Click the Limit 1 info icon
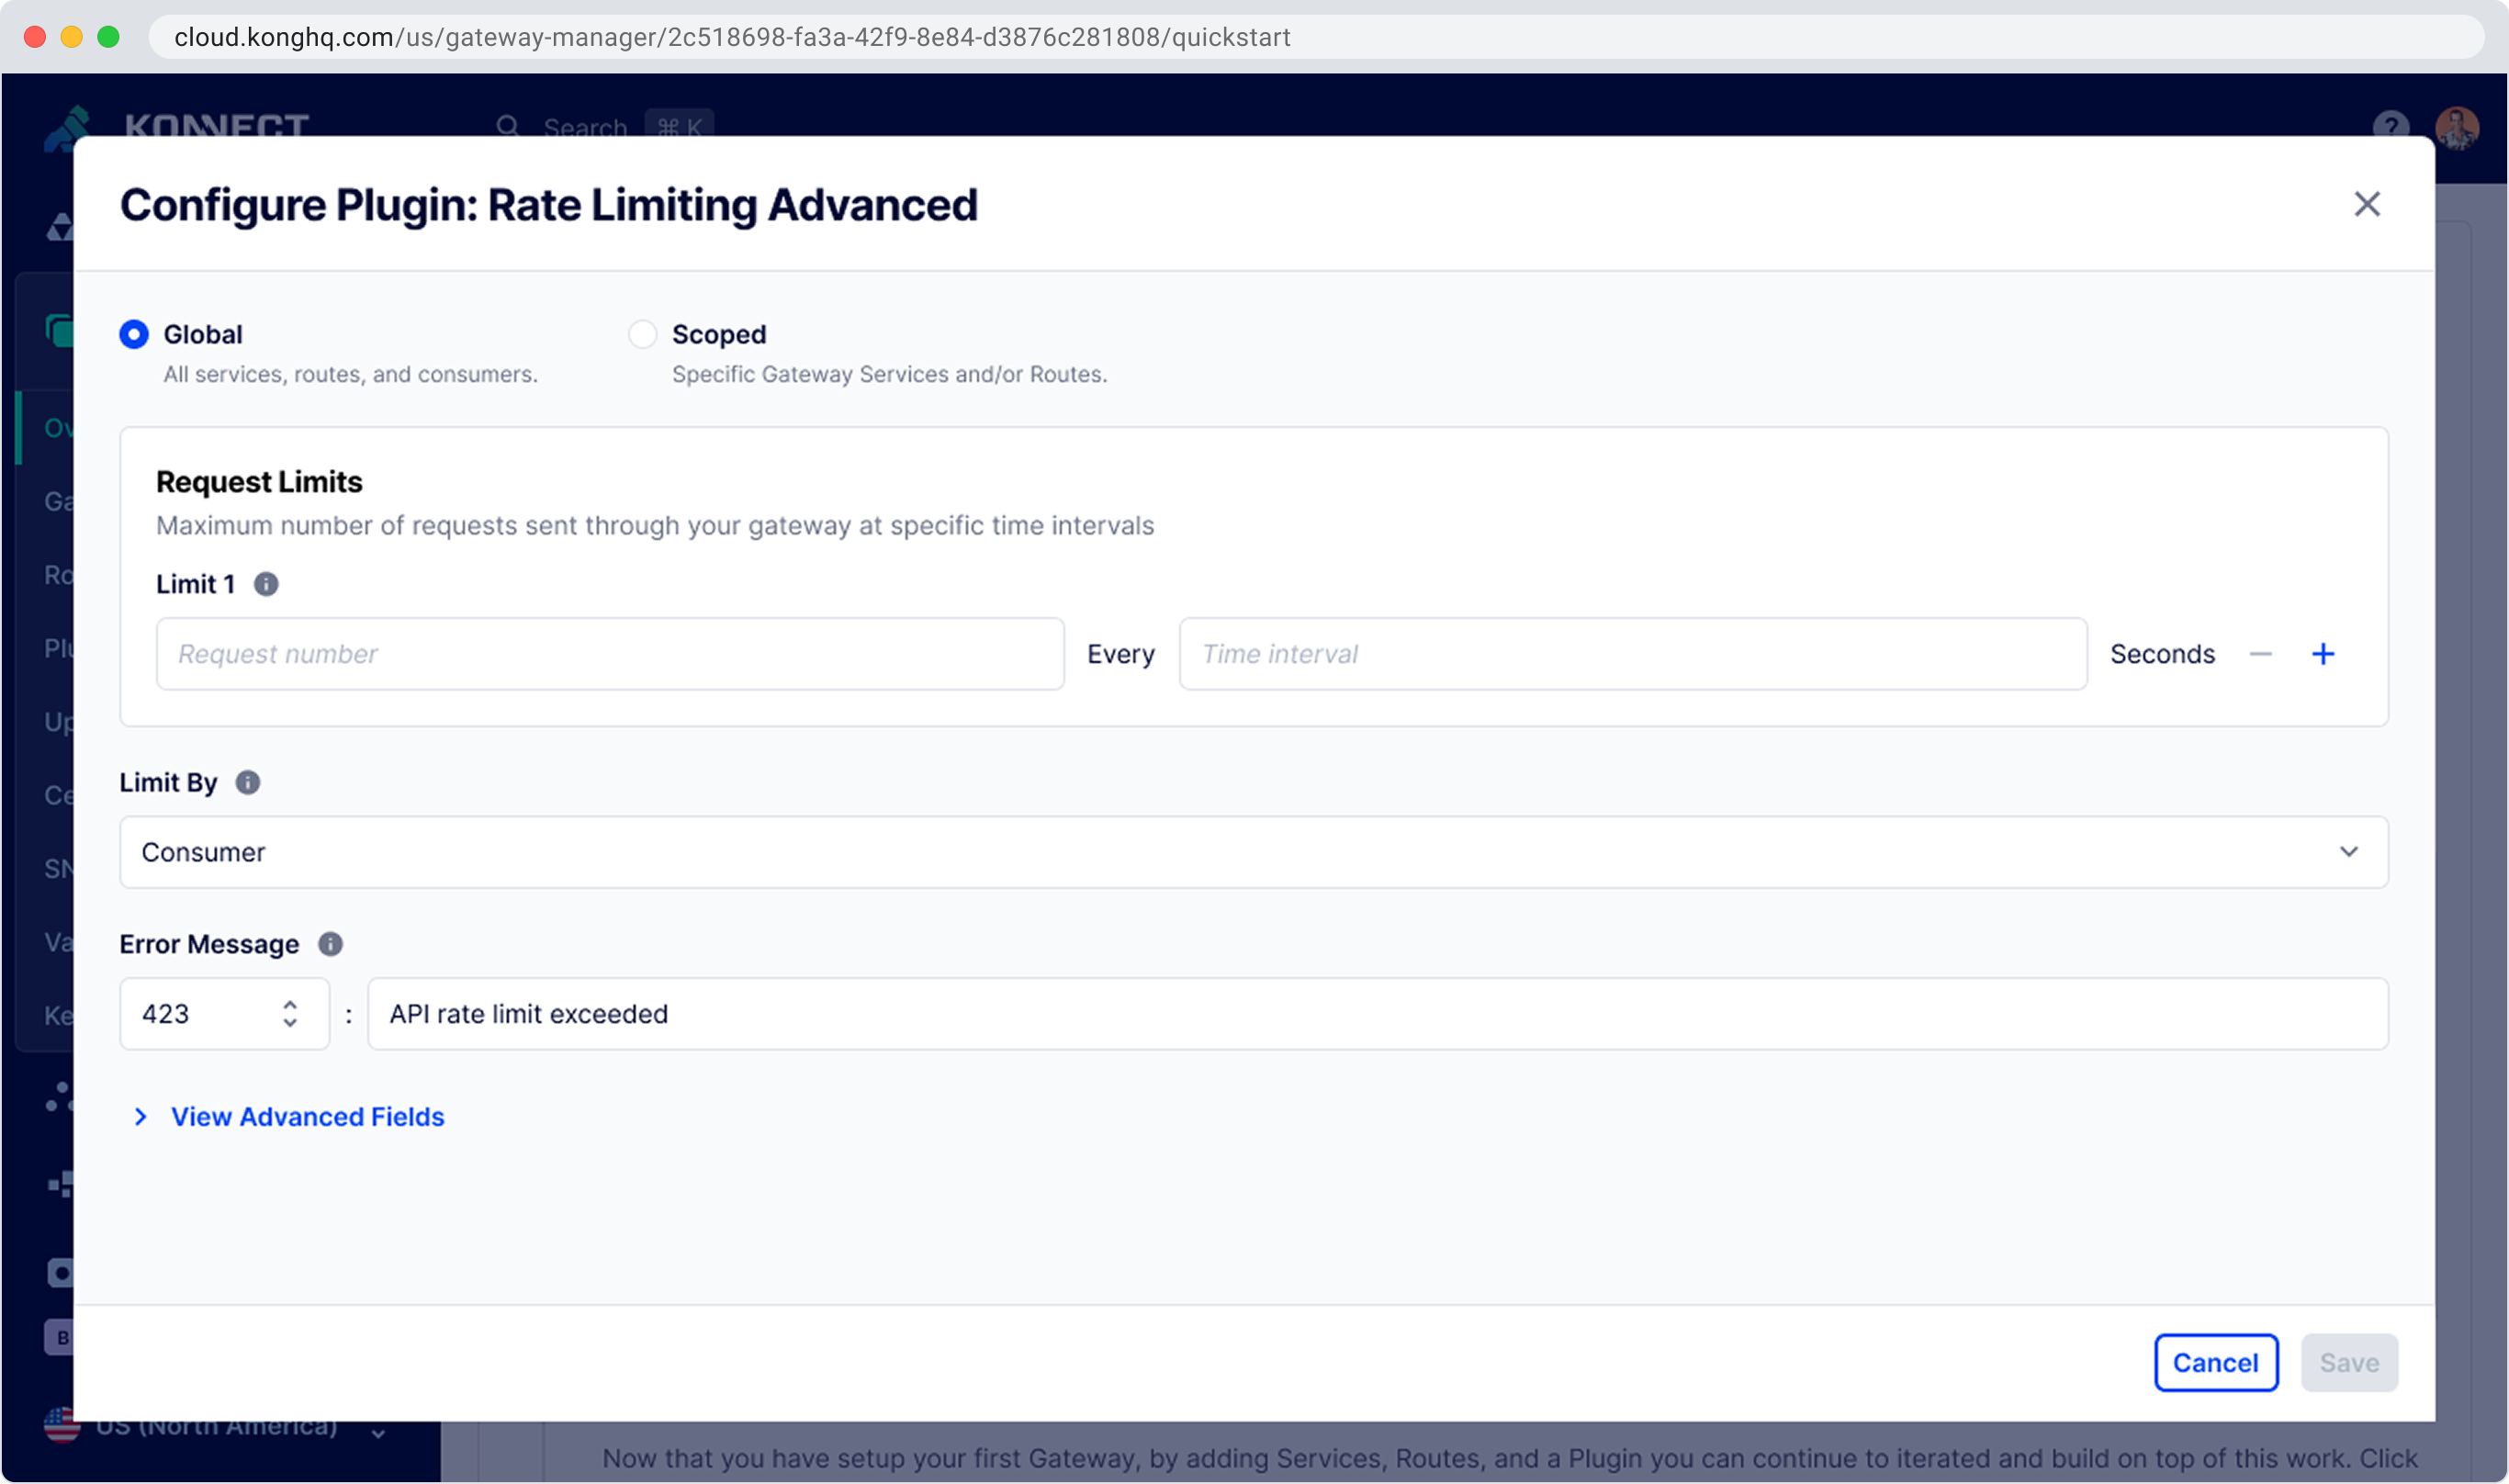The width and height of the screenshot is (2509, 1484). coord(265,584)
